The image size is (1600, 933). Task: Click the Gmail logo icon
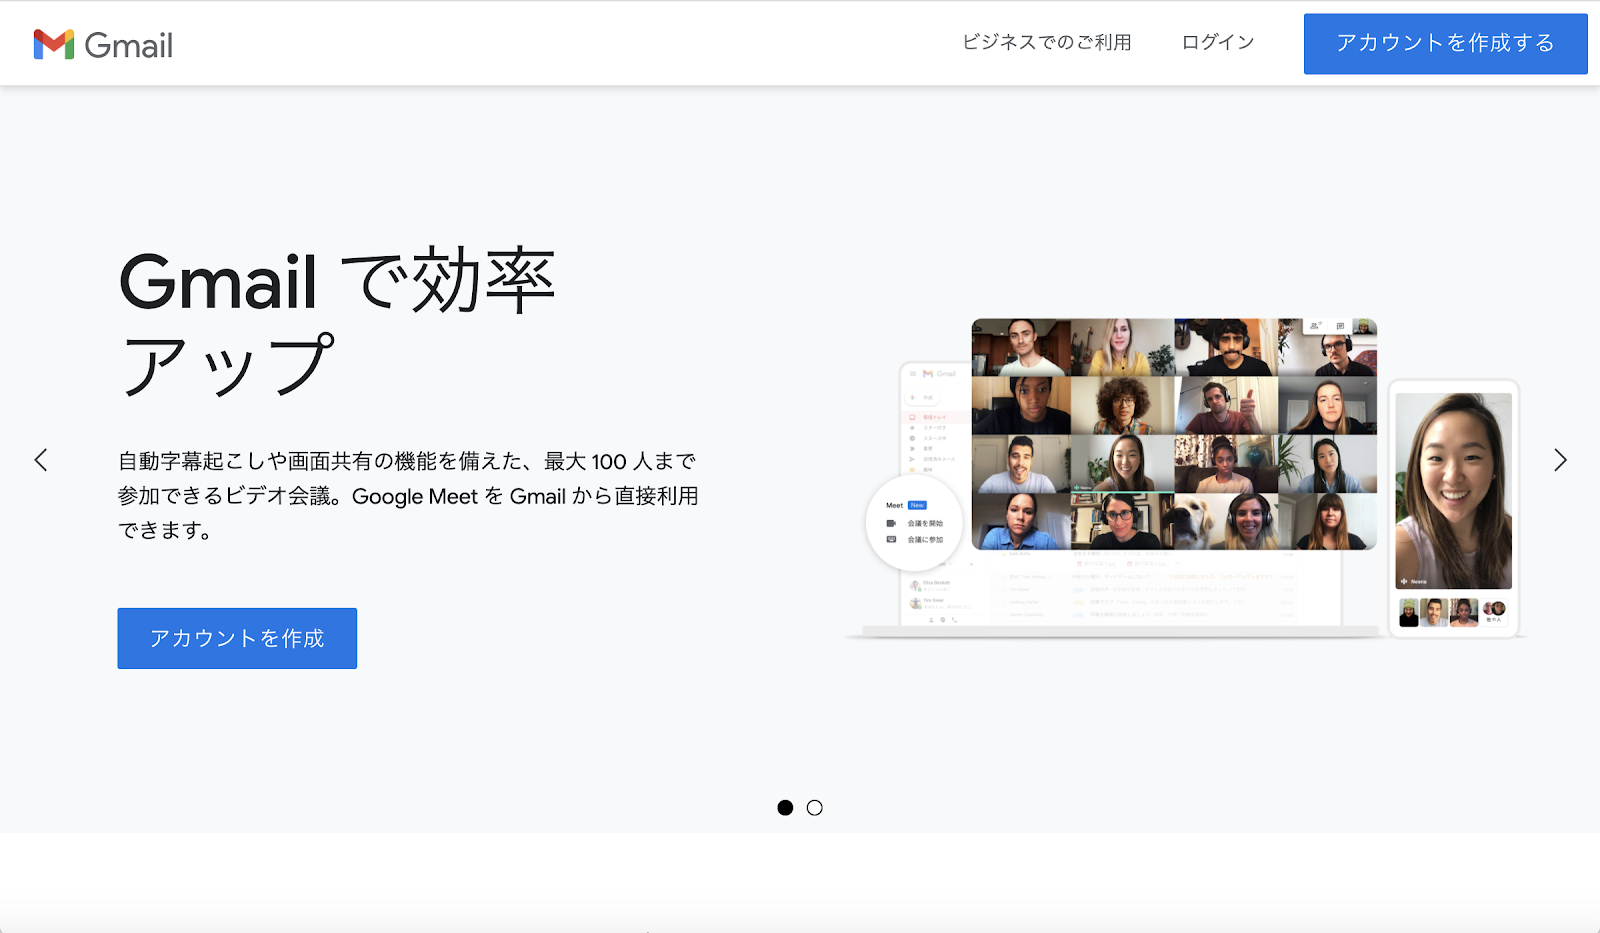[54, 44]
